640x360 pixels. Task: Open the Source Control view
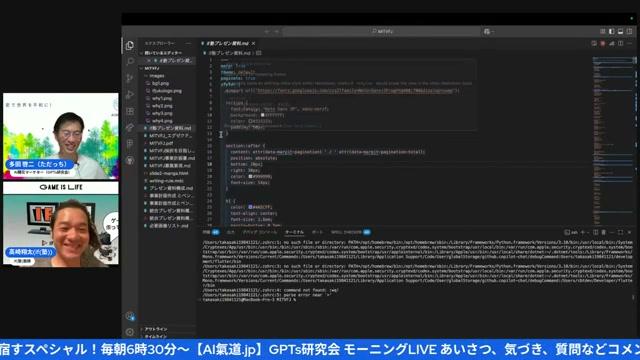(130, 78)
